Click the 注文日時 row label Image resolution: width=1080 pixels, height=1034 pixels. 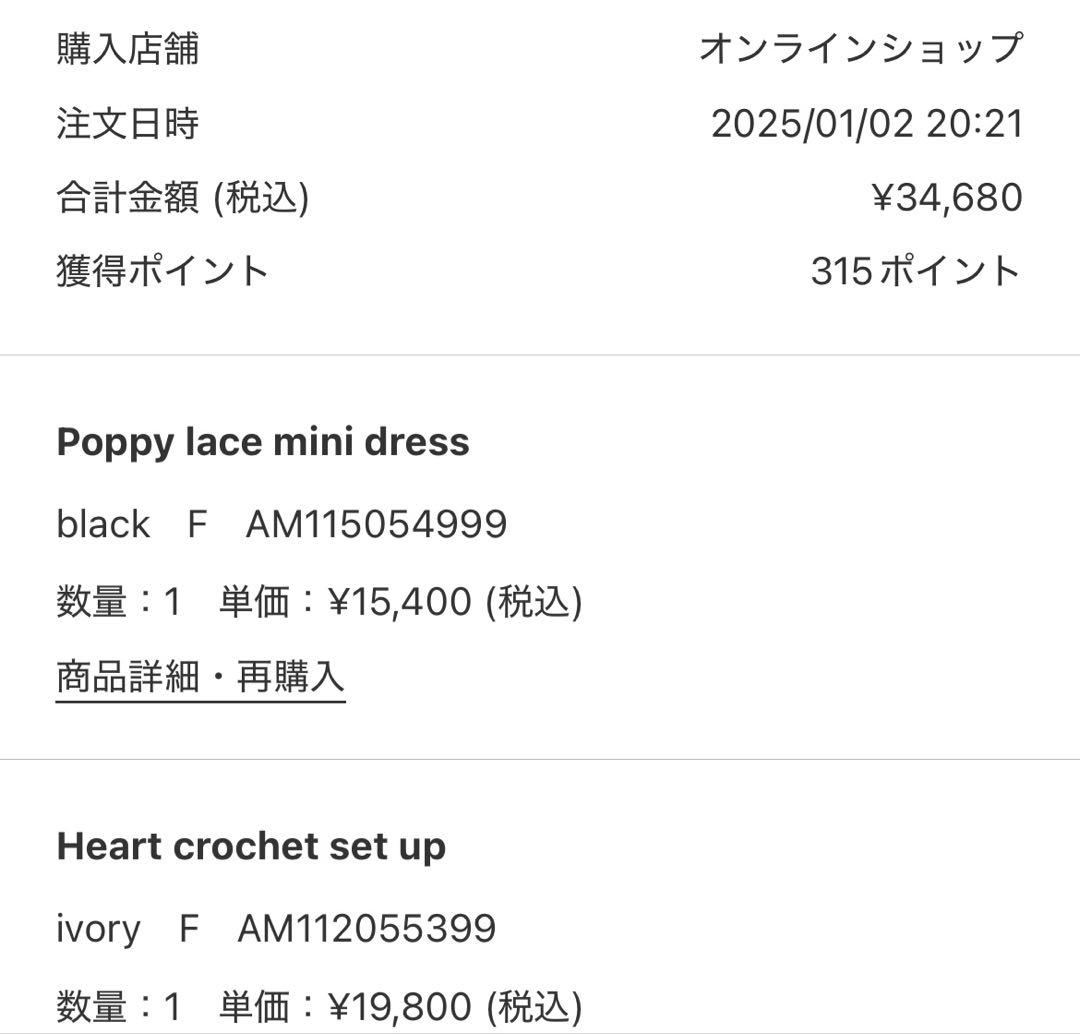125,124
